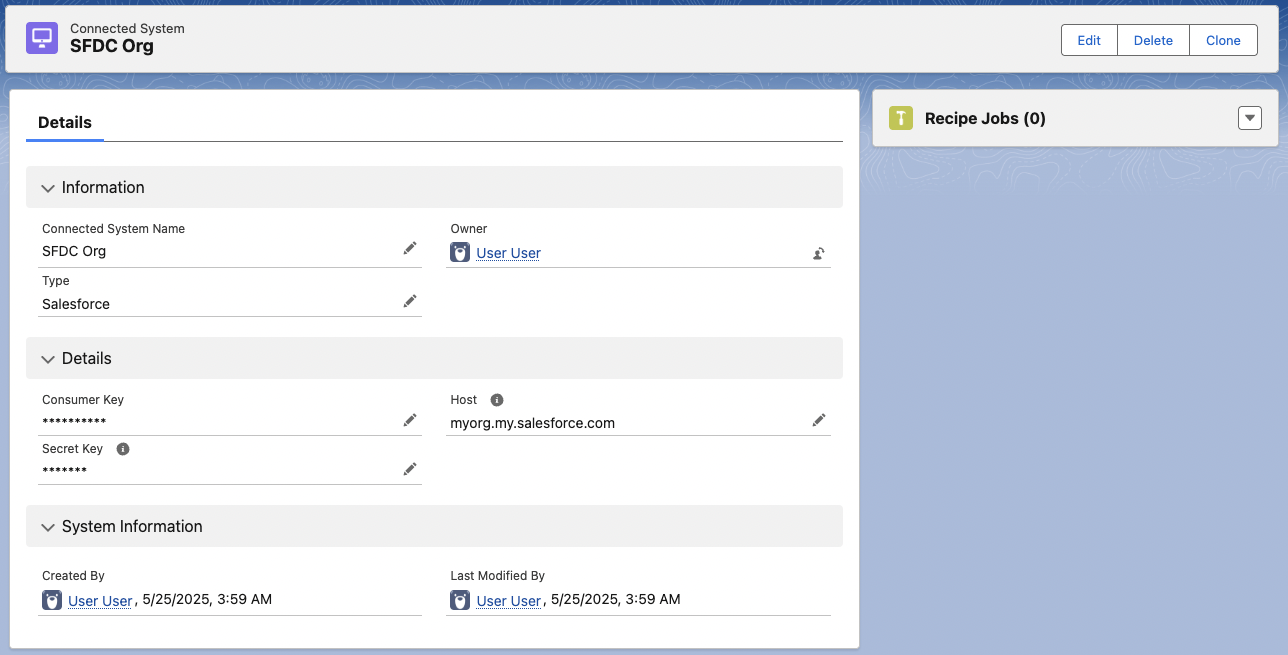The image size is (1288, 655).
Task: Switch to the Details tab
Action: point(64,122)
